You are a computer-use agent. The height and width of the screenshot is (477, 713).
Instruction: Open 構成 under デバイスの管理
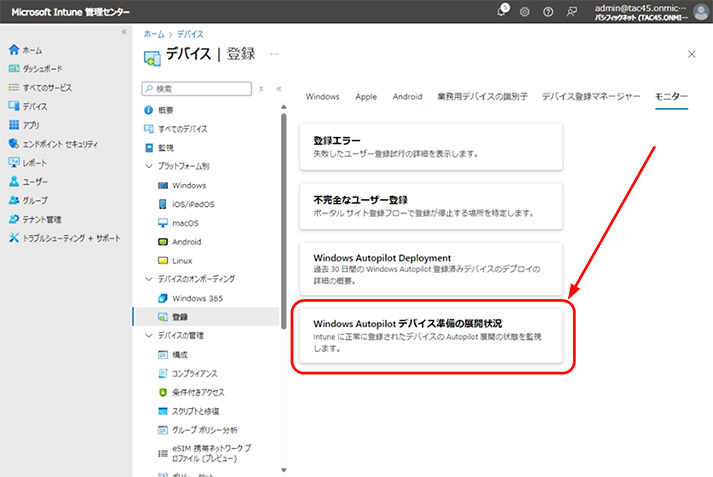pyautogui.click(x=173, y=355)
